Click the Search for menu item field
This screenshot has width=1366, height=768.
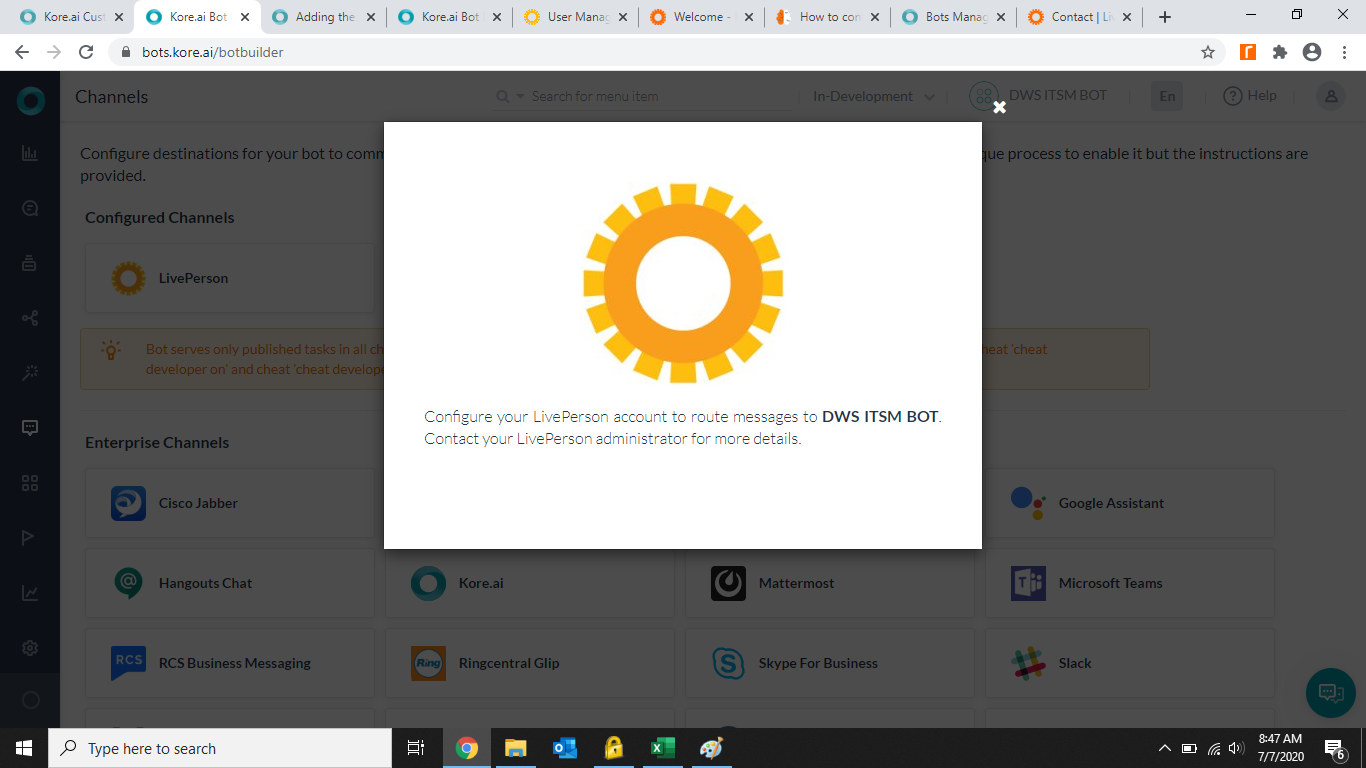click(x=662, y=96)
